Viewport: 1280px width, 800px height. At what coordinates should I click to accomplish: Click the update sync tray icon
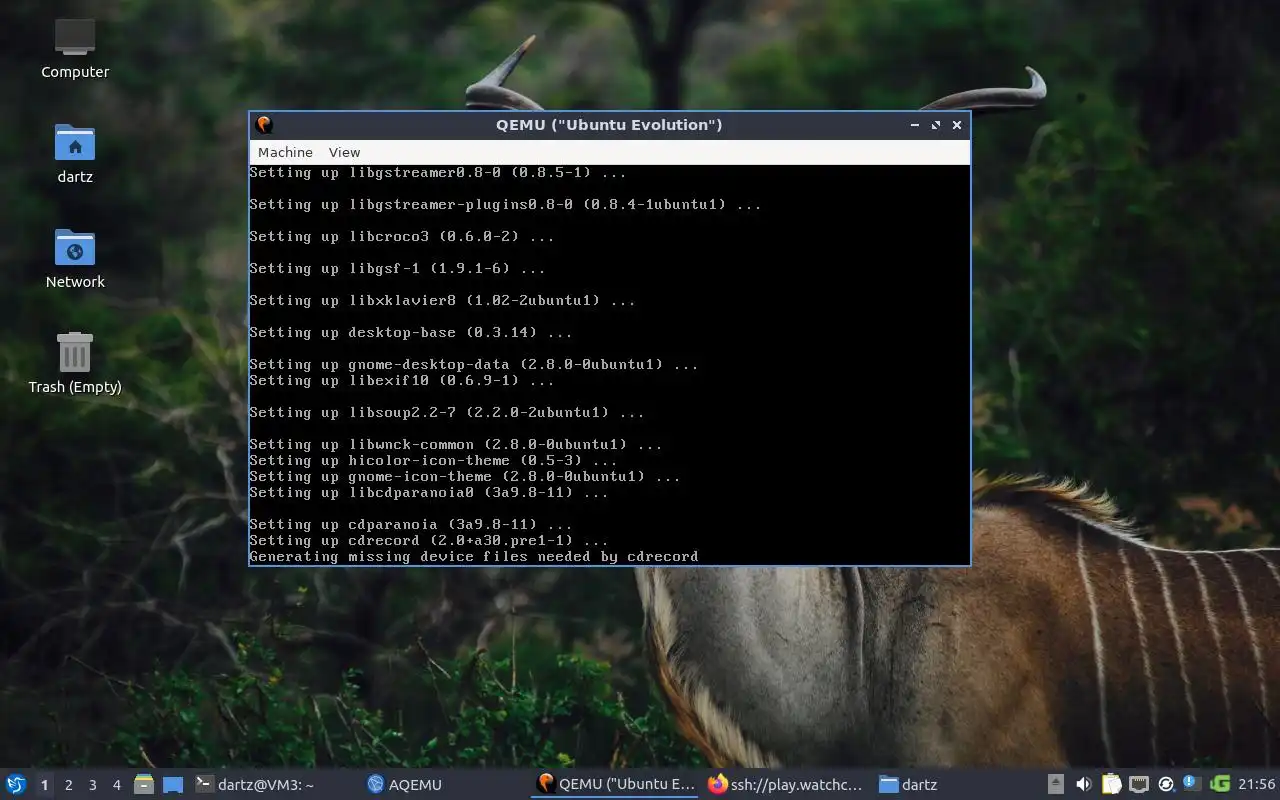pos(1165,784)
